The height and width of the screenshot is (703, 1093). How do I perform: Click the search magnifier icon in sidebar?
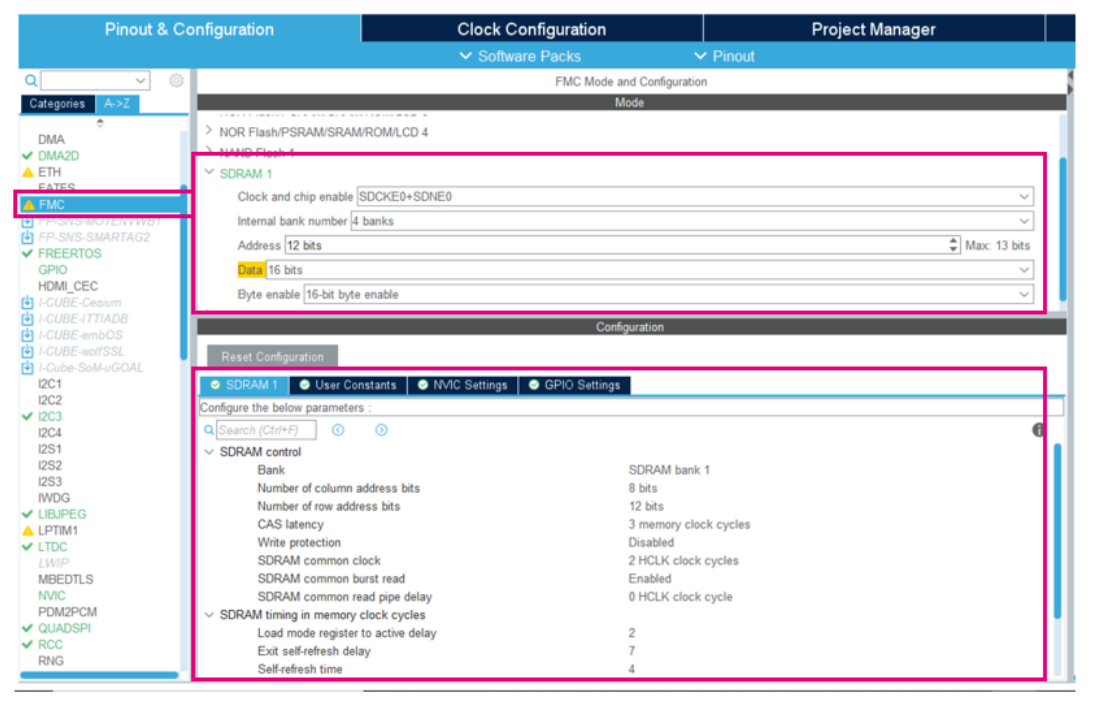(31, 81)
